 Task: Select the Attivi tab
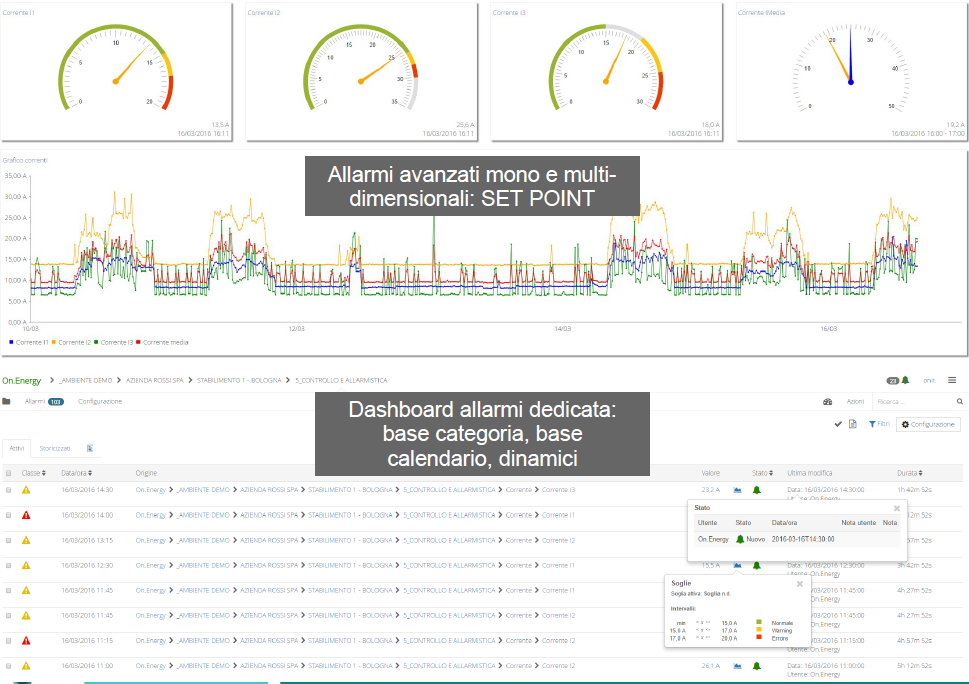coord(17,449)
